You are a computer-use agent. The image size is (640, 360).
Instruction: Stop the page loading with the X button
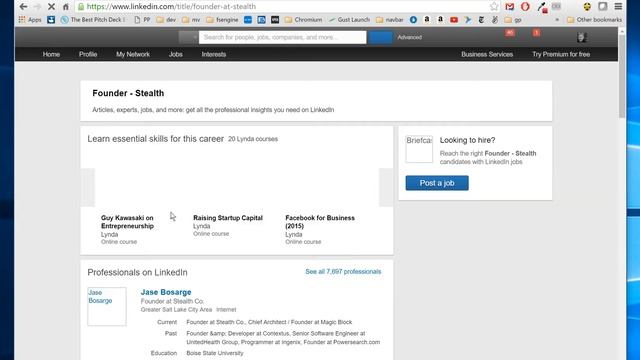point(51,7)
